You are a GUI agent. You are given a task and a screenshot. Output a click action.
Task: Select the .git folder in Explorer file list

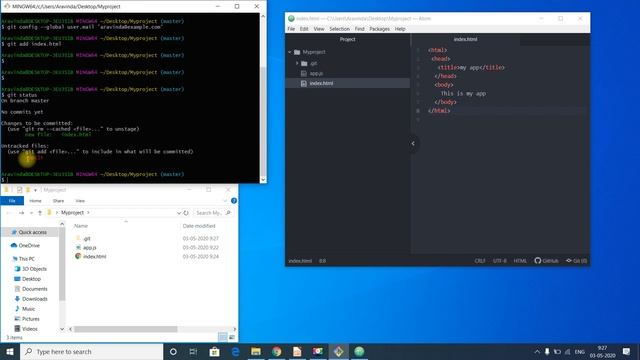click(x=87, y=238)
